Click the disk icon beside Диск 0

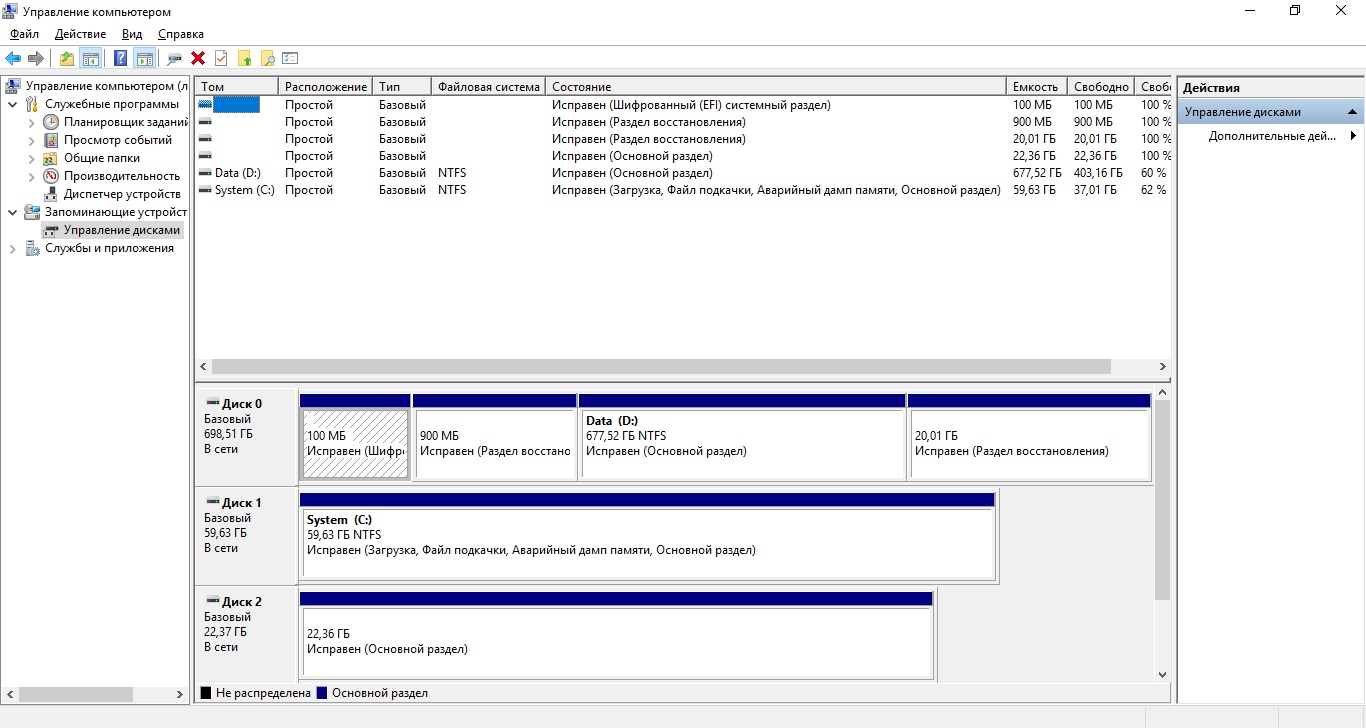[x=213, y=403]
